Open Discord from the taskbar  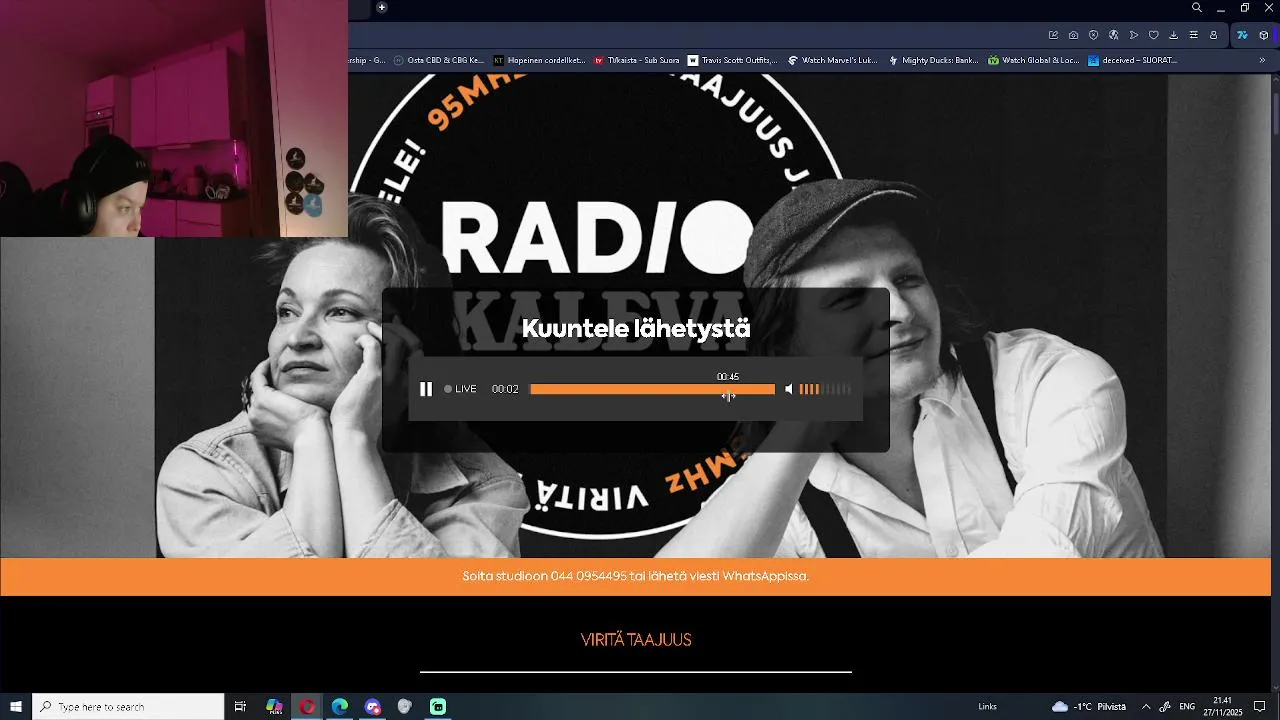(x=373, y=706)
